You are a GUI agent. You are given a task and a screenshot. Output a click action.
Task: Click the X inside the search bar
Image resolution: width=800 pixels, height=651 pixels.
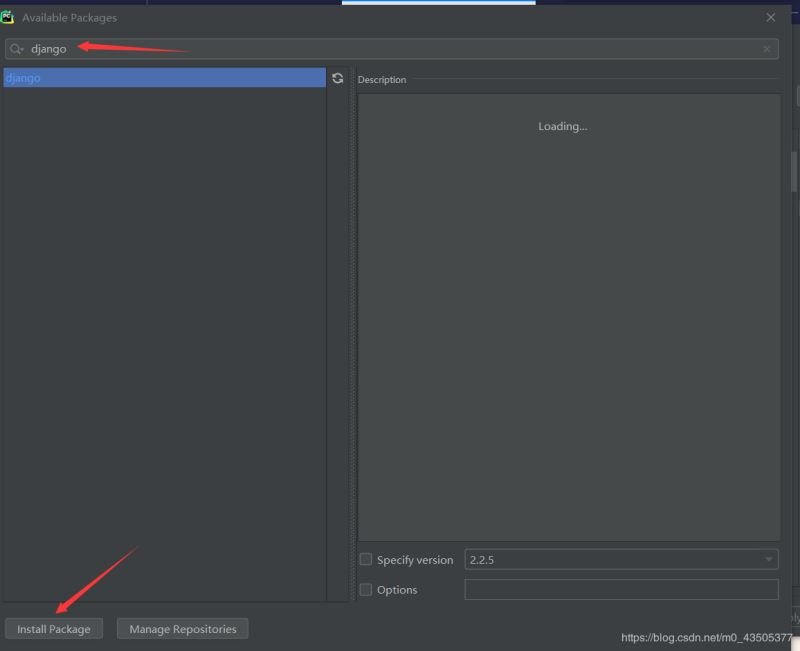[x=768, y=48]
